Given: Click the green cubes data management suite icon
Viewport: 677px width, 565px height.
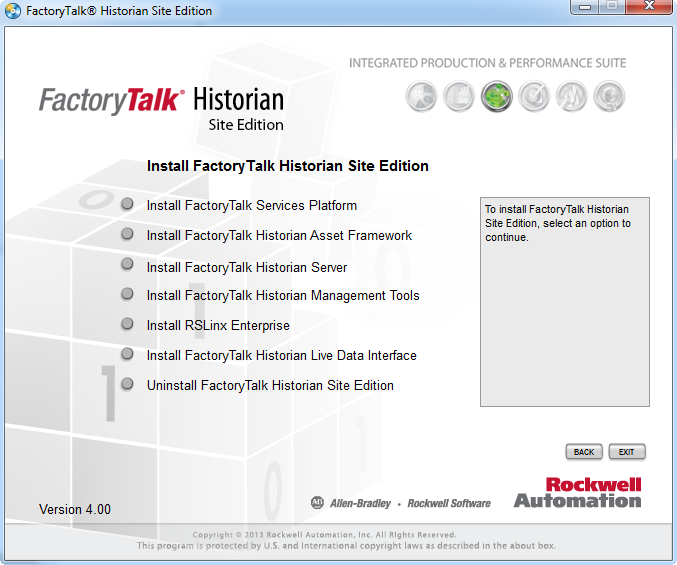Looking at the screenshot, I should pos(497,96).
